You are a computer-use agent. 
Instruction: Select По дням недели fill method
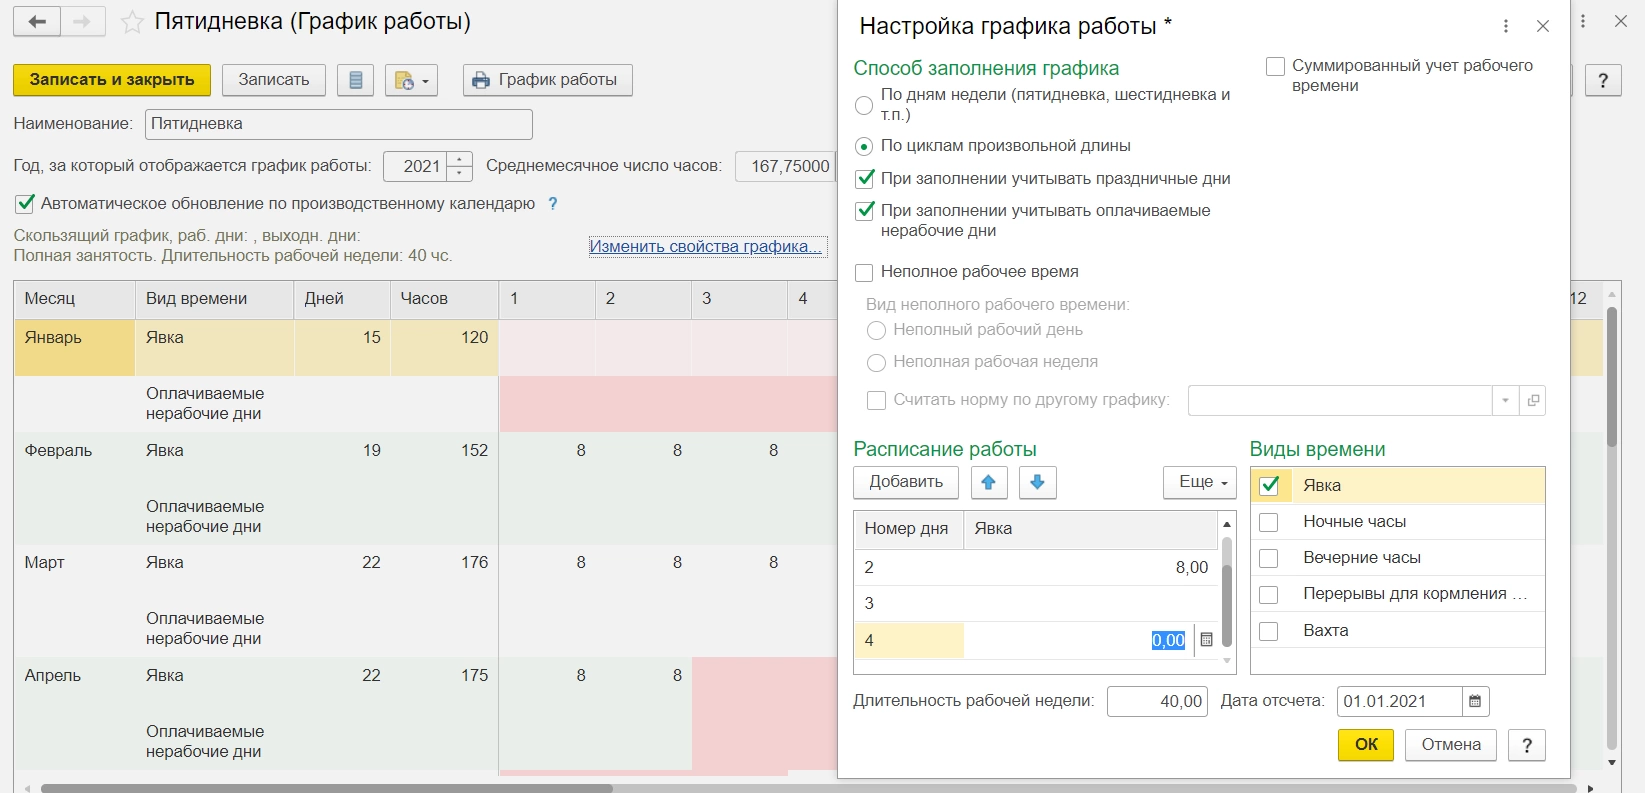point(864,105)
